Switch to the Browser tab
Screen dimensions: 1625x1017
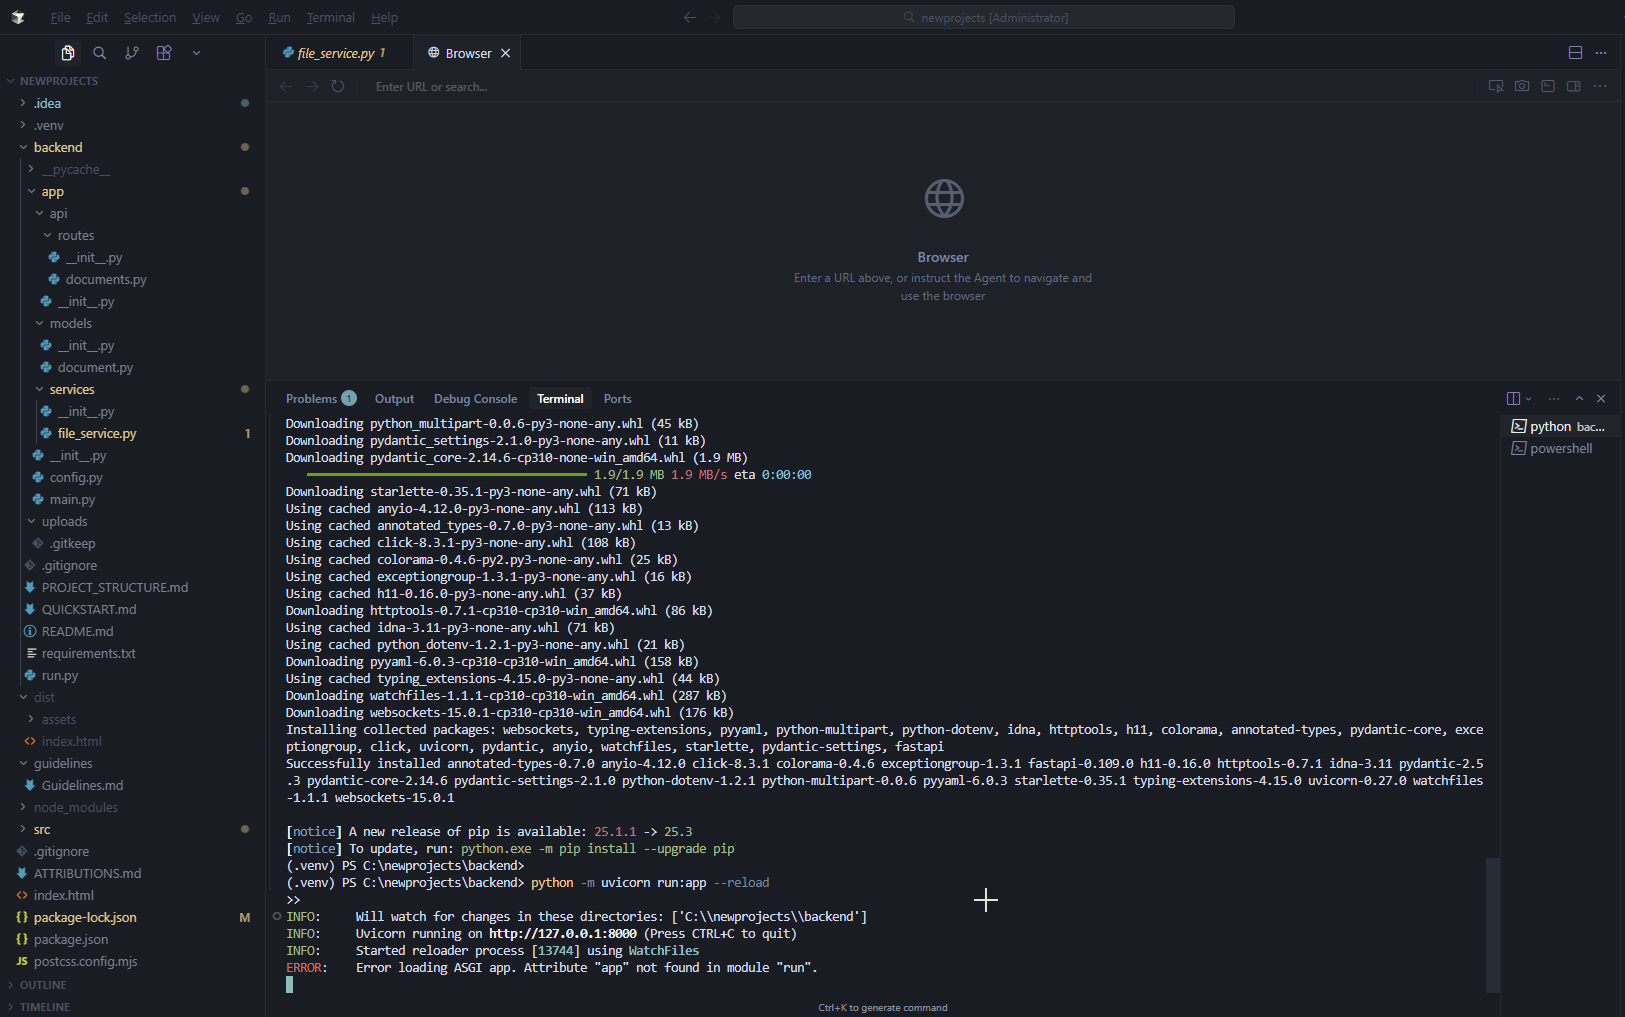click(468, 54)
